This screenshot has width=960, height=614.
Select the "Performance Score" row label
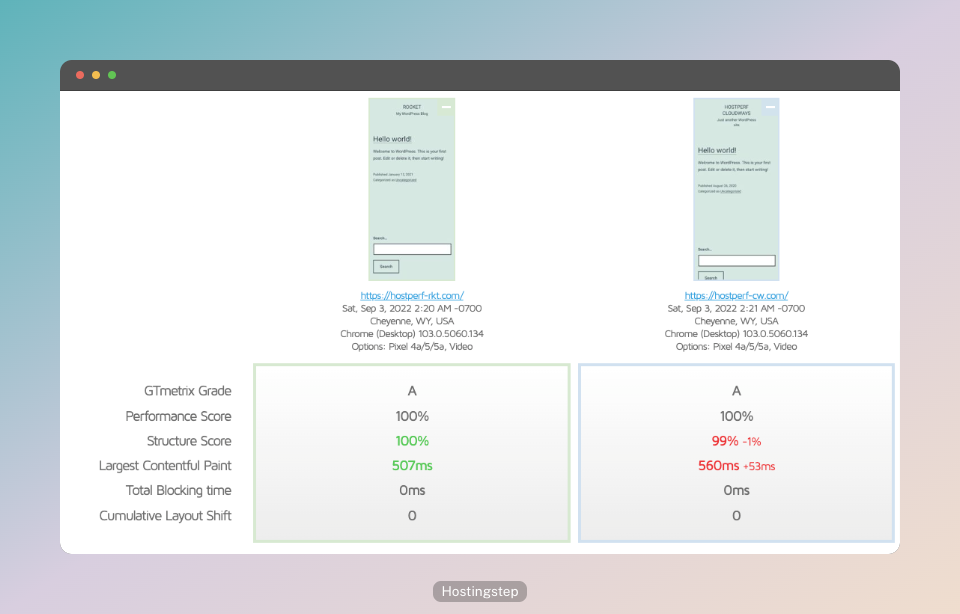(178, 416)
